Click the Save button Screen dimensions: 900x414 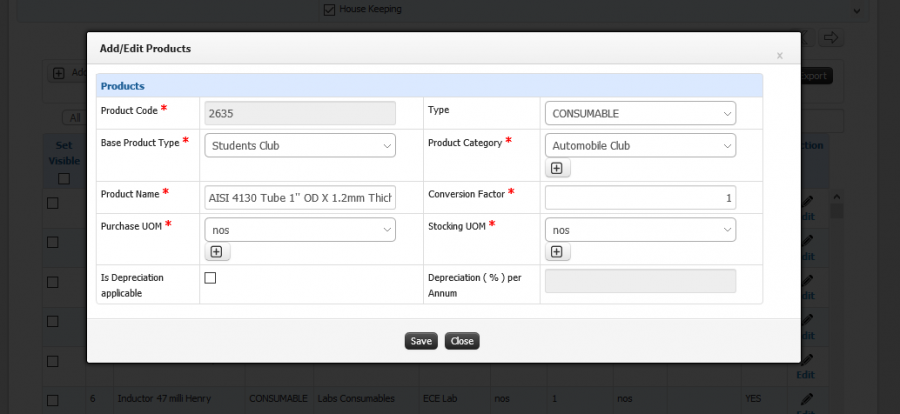(421, 341)
